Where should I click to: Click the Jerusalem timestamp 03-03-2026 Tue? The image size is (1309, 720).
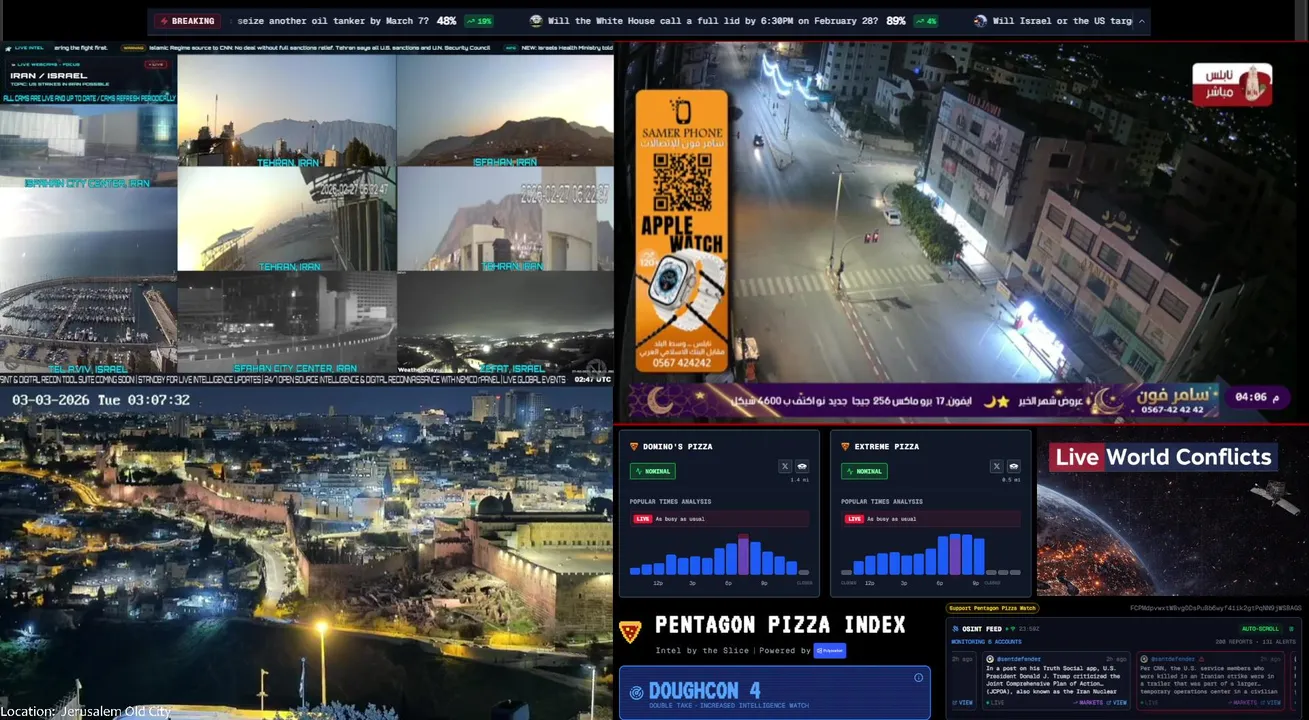(101, 399)
